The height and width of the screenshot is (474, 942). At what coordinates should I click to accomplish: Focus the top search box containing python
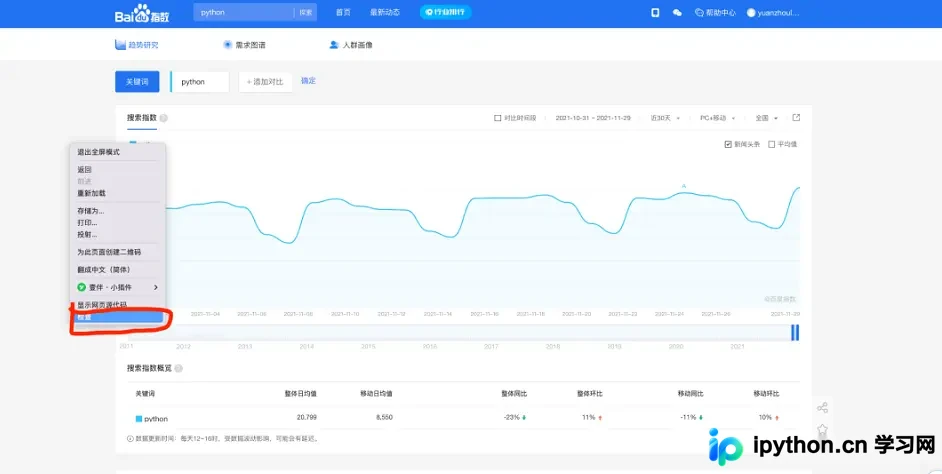[245, 13]
